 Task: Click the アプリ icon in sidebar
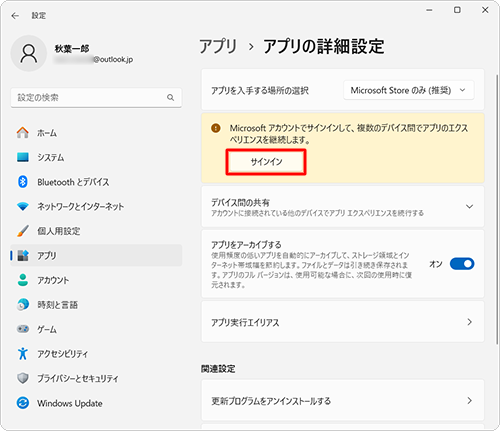coord(23,255)
